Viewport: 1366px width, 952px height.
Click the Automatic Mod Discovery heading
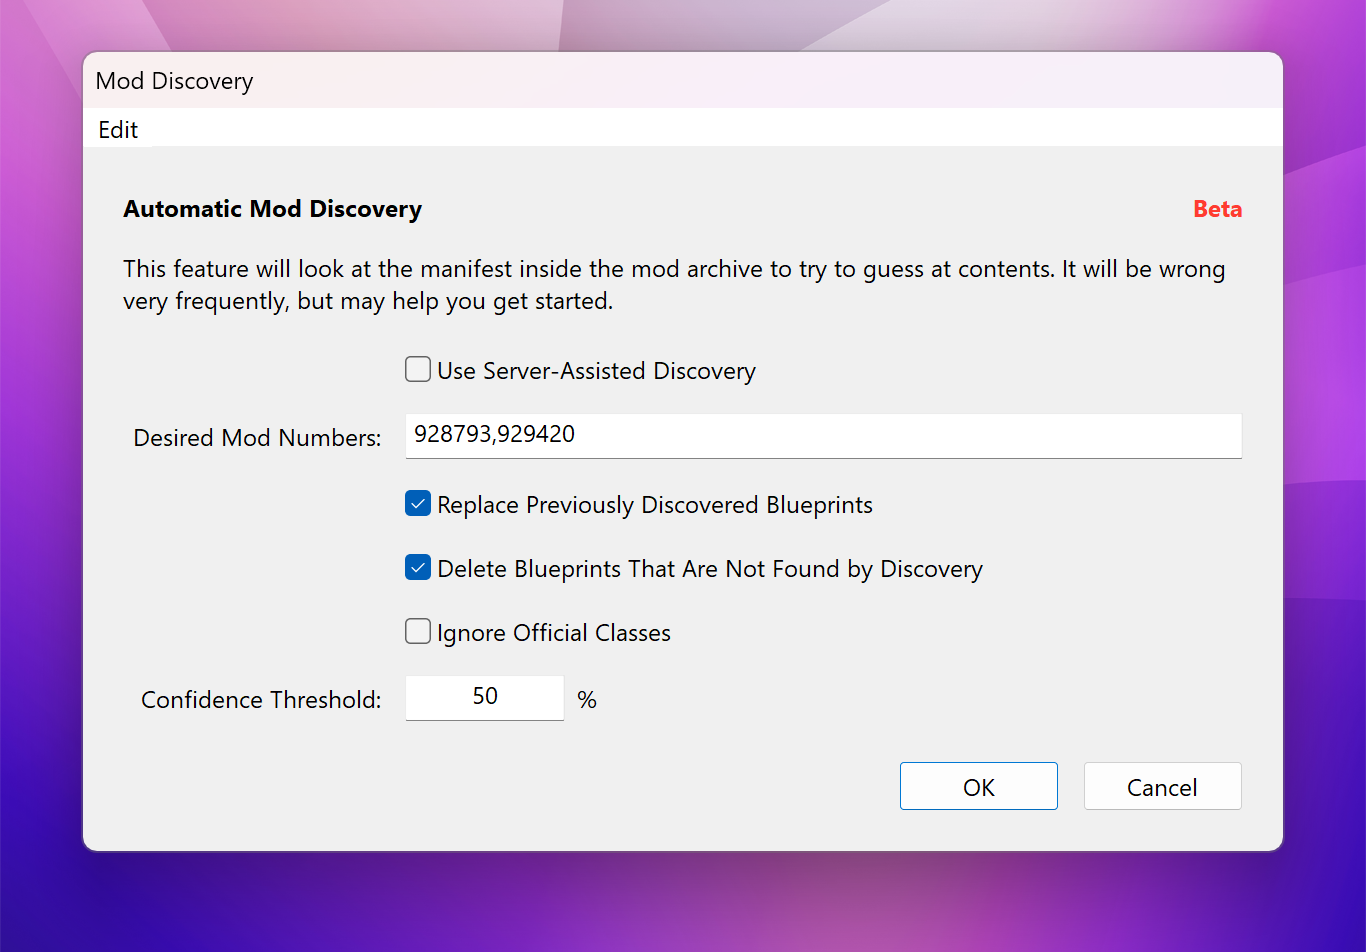point(272,209)
